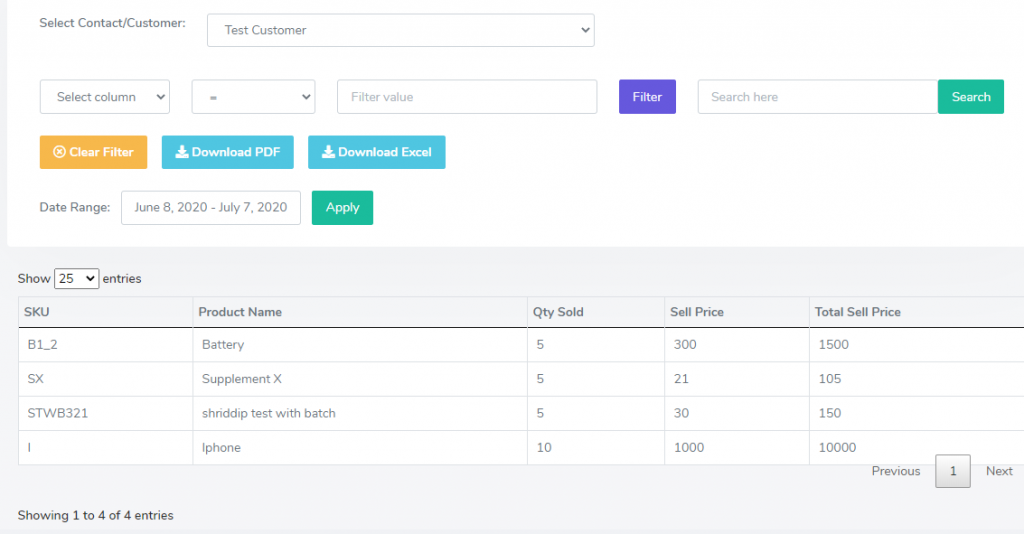The height and width of the screenshot is (534, 1024).
Task: Sort table by SKU column header
Action: pos(37,312)
